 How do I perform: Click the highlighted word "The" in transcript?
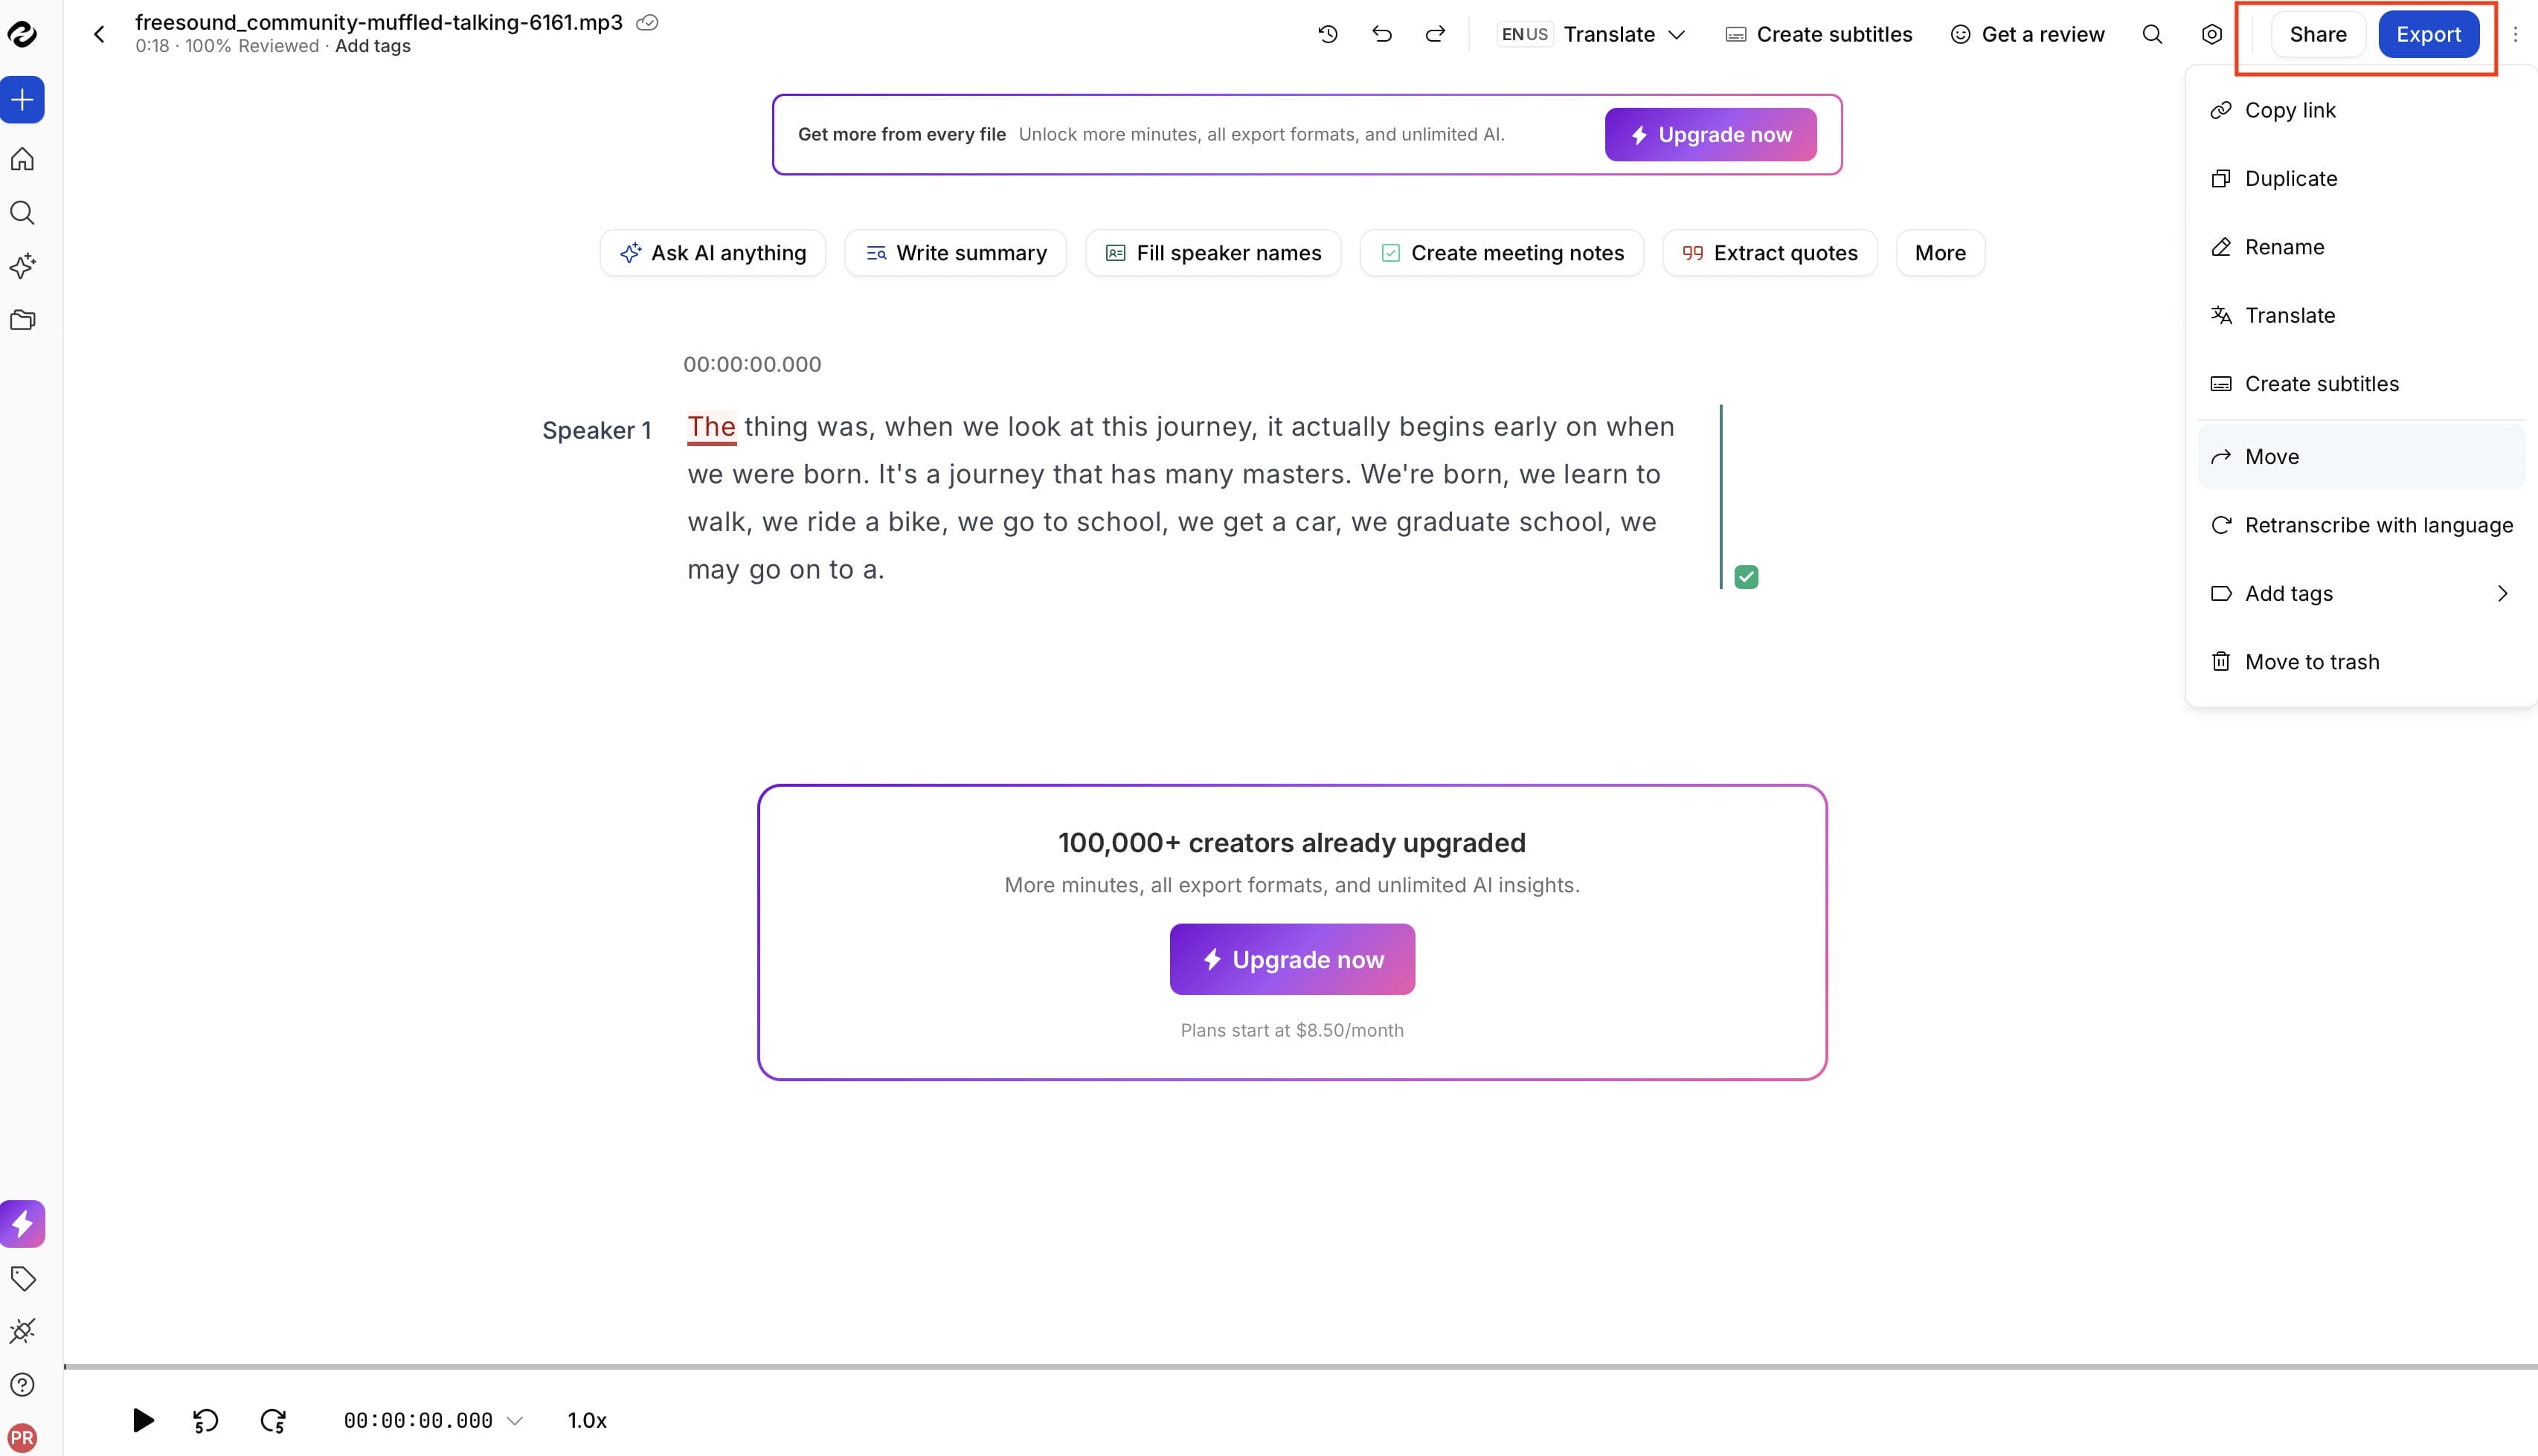point(711,427)
